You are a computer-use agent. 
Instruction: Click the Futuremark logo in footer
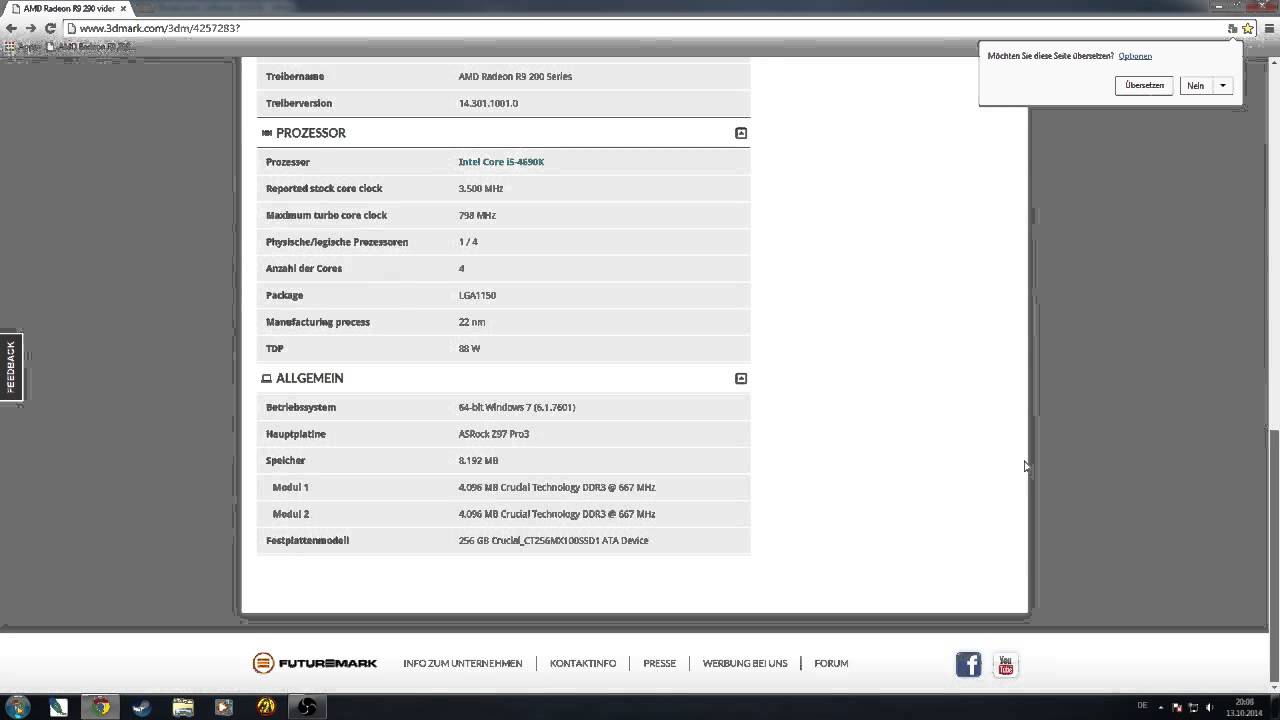[315, 663]
